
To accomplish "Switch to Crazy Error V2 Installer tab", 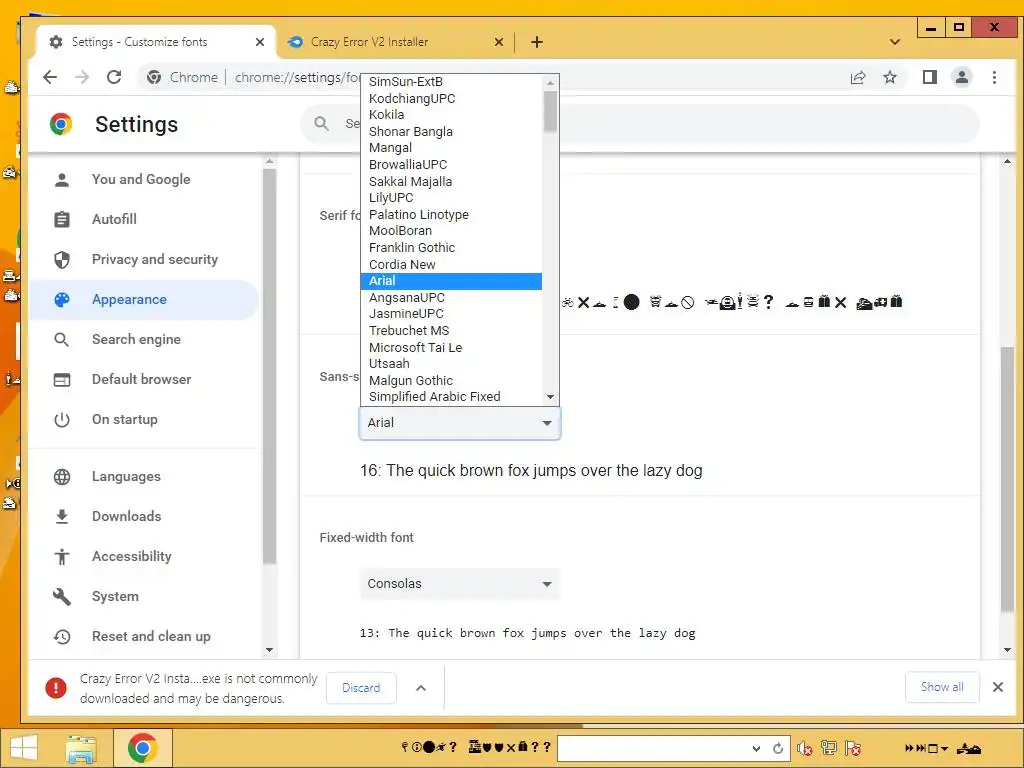I will point(396,42).
